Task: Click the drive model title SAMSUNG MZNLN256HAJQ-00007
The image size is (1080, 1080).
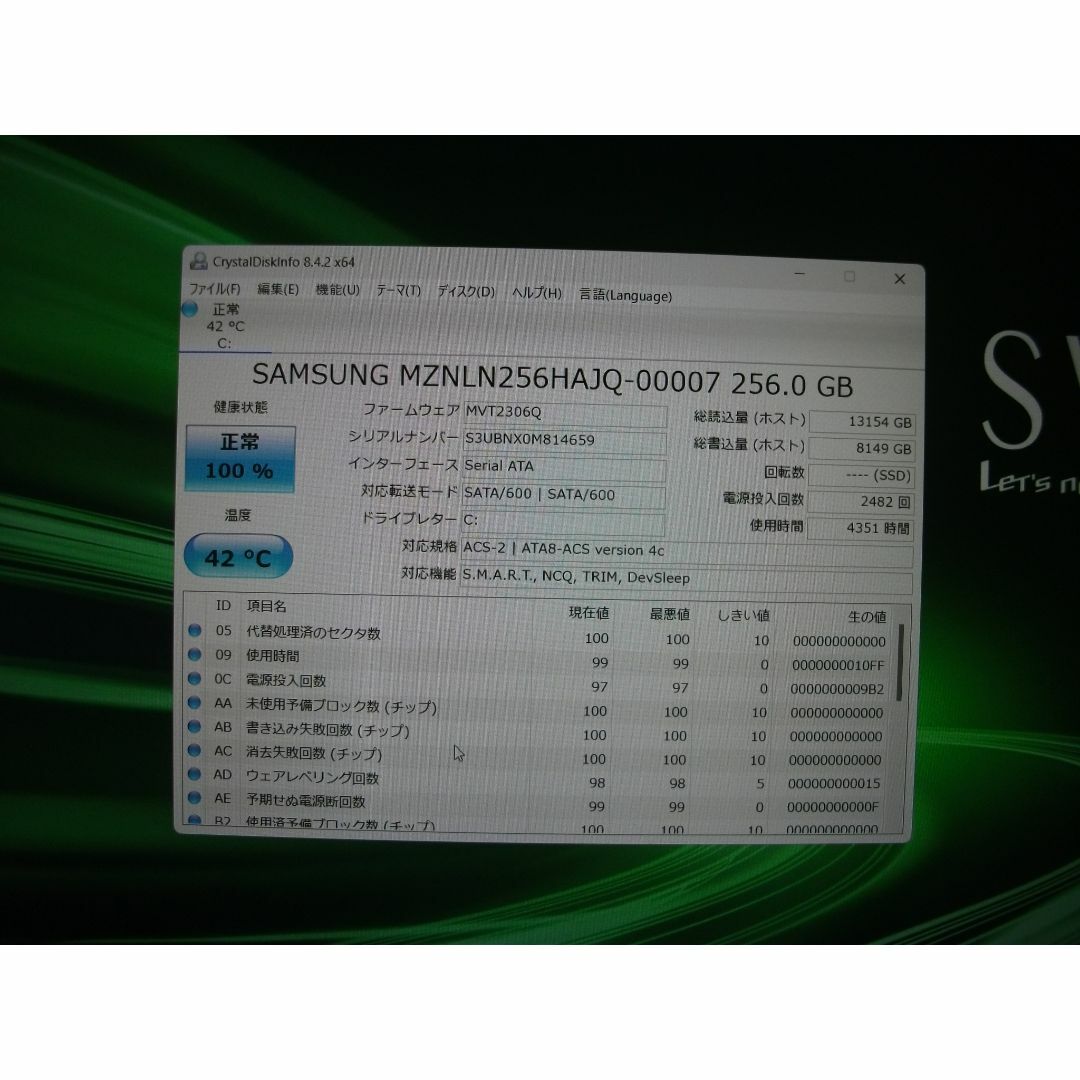Action: [486, 378]
